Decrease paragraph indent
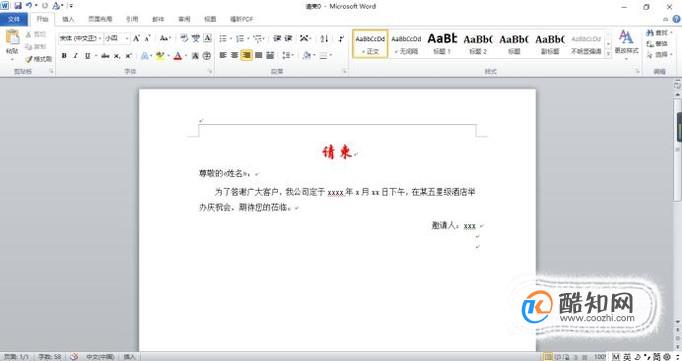The height and width of the screenshot is (361, 682). click(x=277, y=38)
